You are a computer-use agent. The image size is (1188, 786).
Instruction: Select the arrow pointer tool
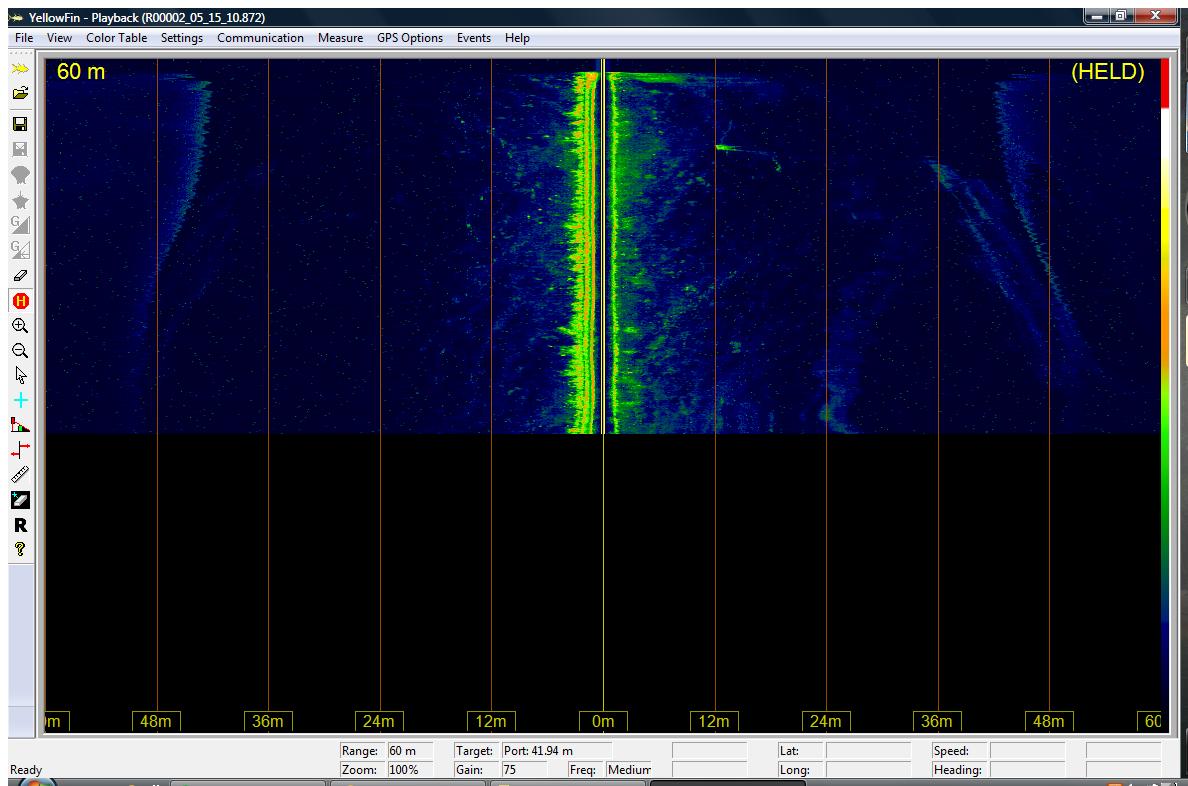[x=19, y=376]
